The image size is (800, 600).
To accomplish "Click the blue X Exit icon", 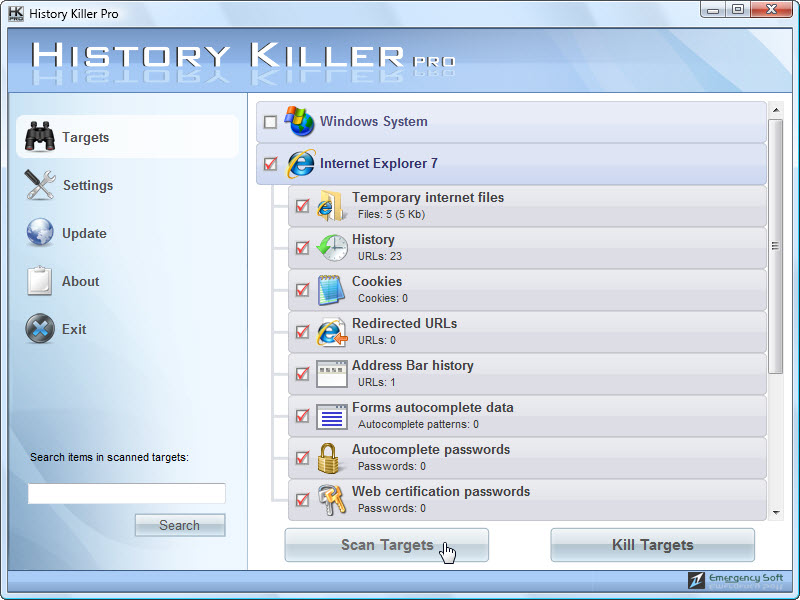I will 40,329.
